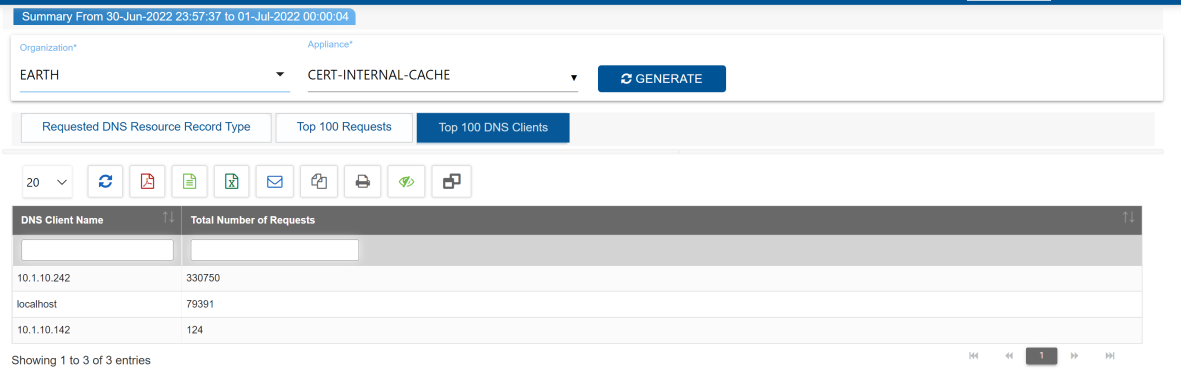
Task: Open the Appliance dropdown CERT-INTERNAL-CACHE
Action: point(442,76)
